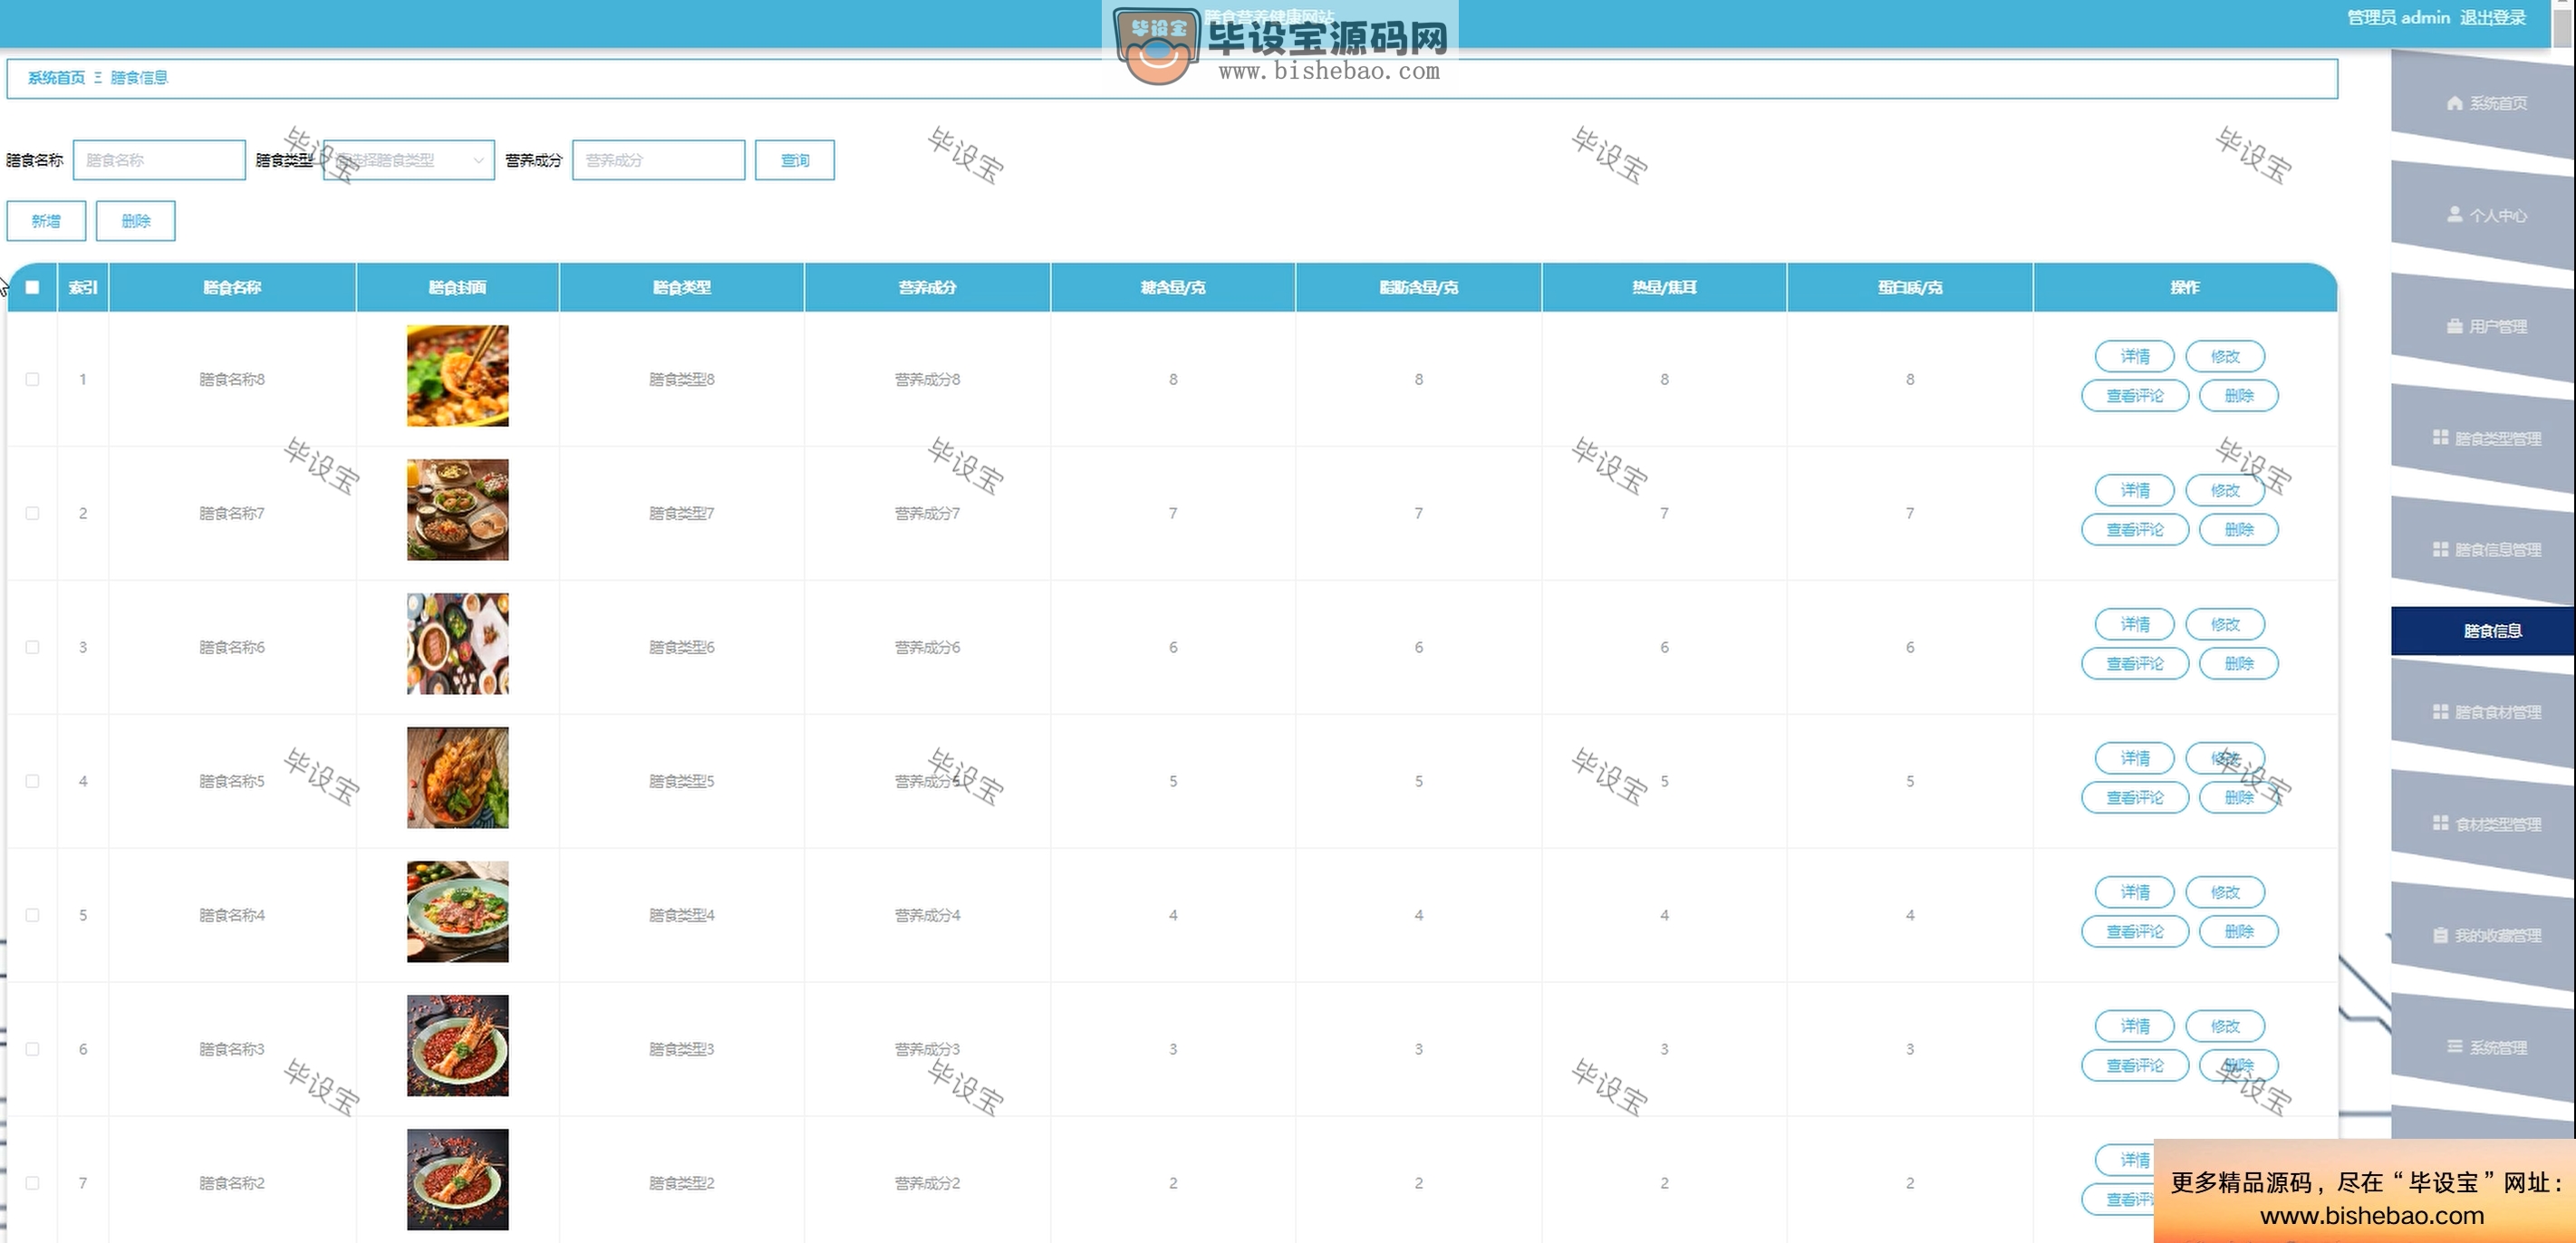Click the 膳食名称 column header
Image resolution: width=2576 pixels, height=1243 pixels.
point(232,287)
